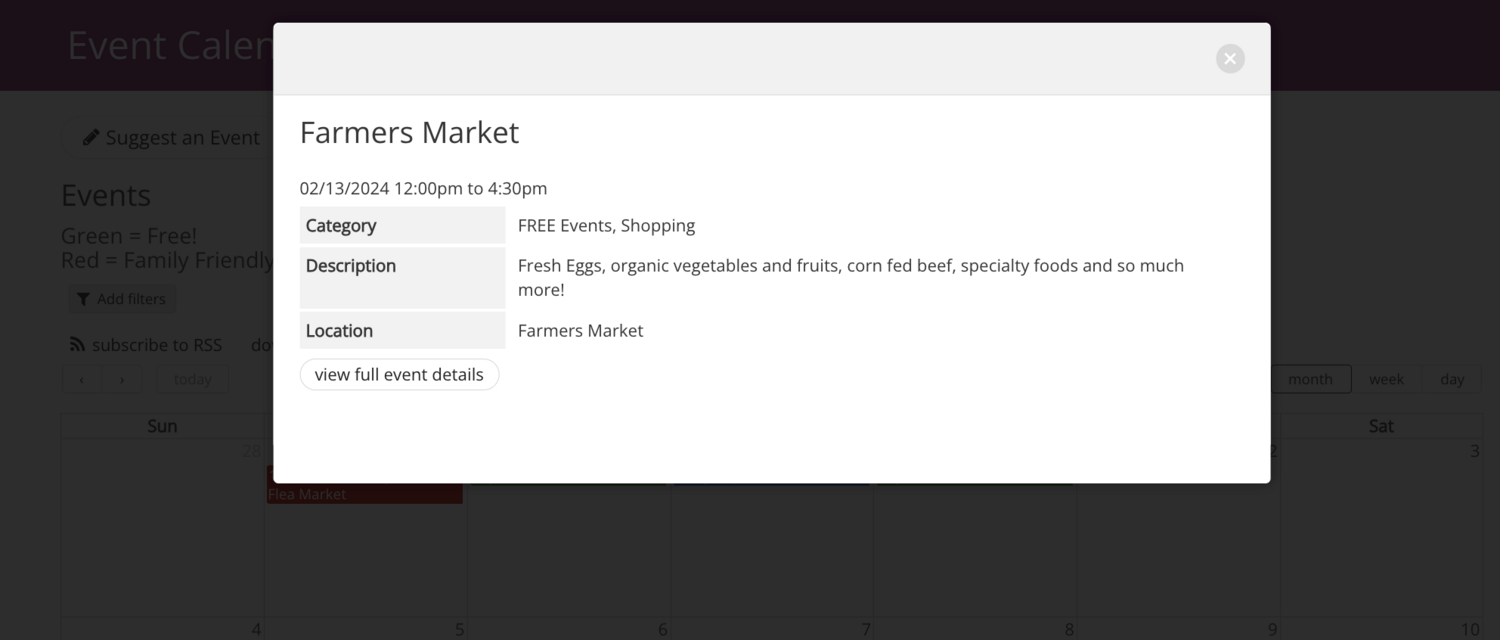Click the subscribe to RSS feed icon

[77, 345]
